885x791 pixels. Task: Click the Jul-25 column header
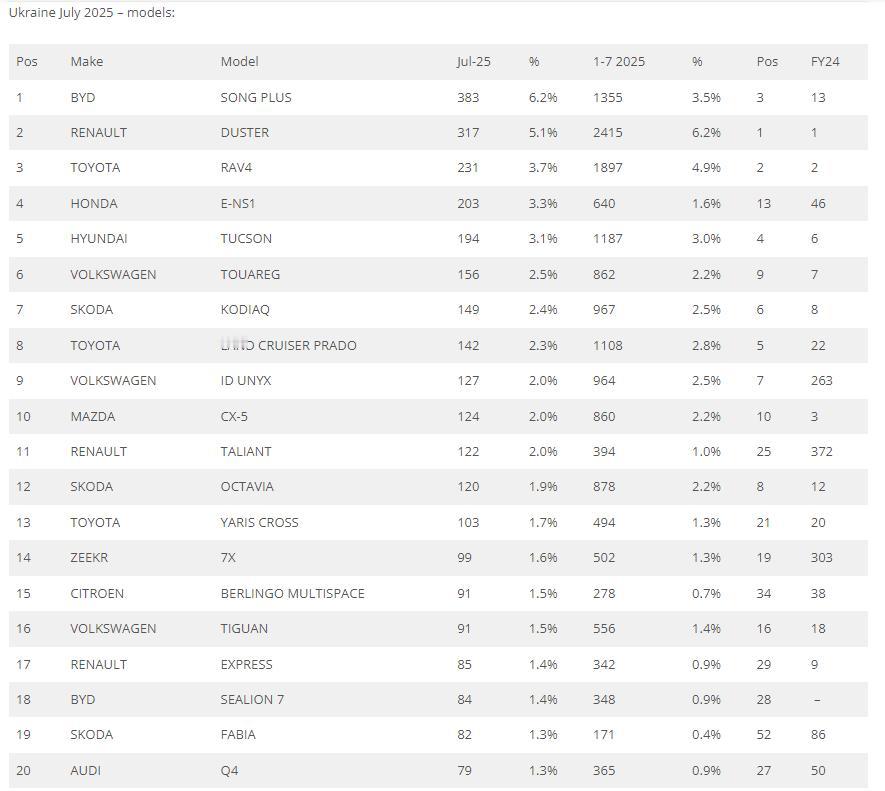pos(473,61)
